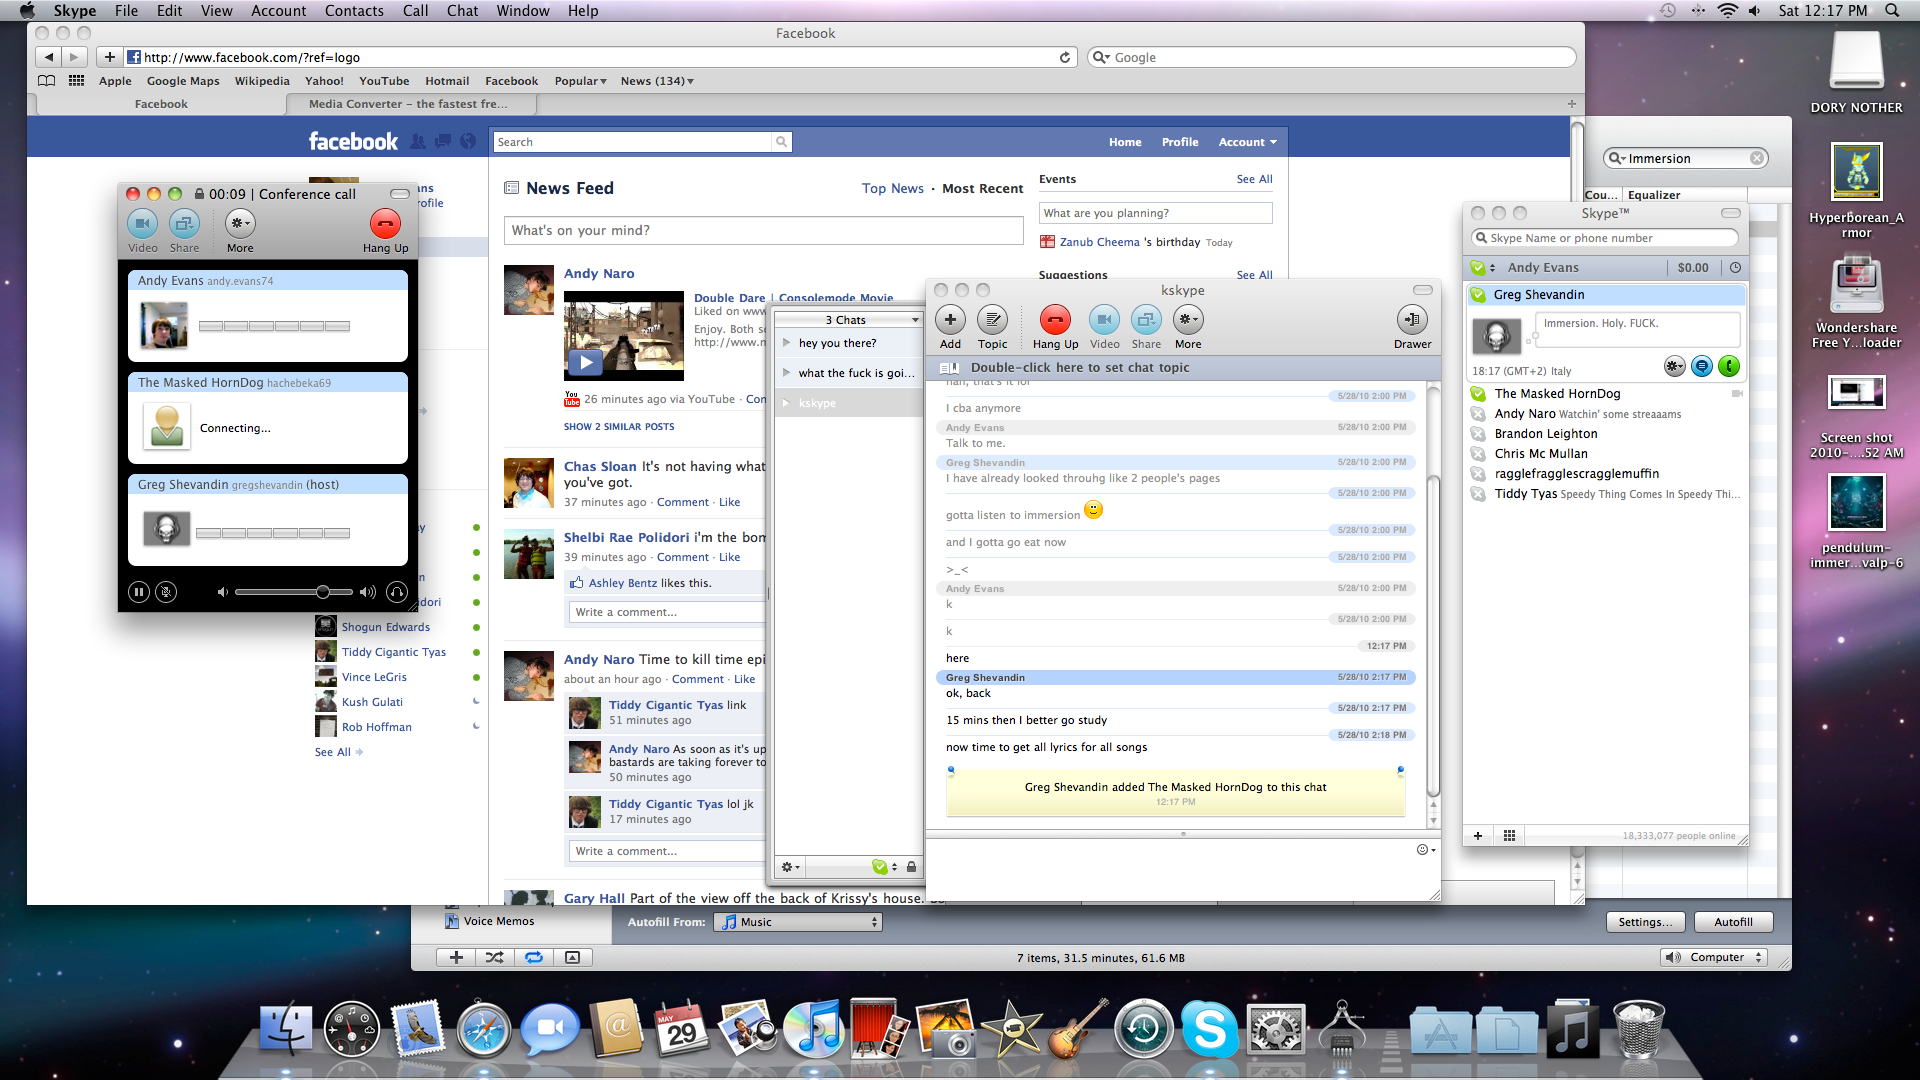The width and height of the screenshot is (1920, 1080).
Task: Hang up the Conference call
Action: click(x=385, y=224)
